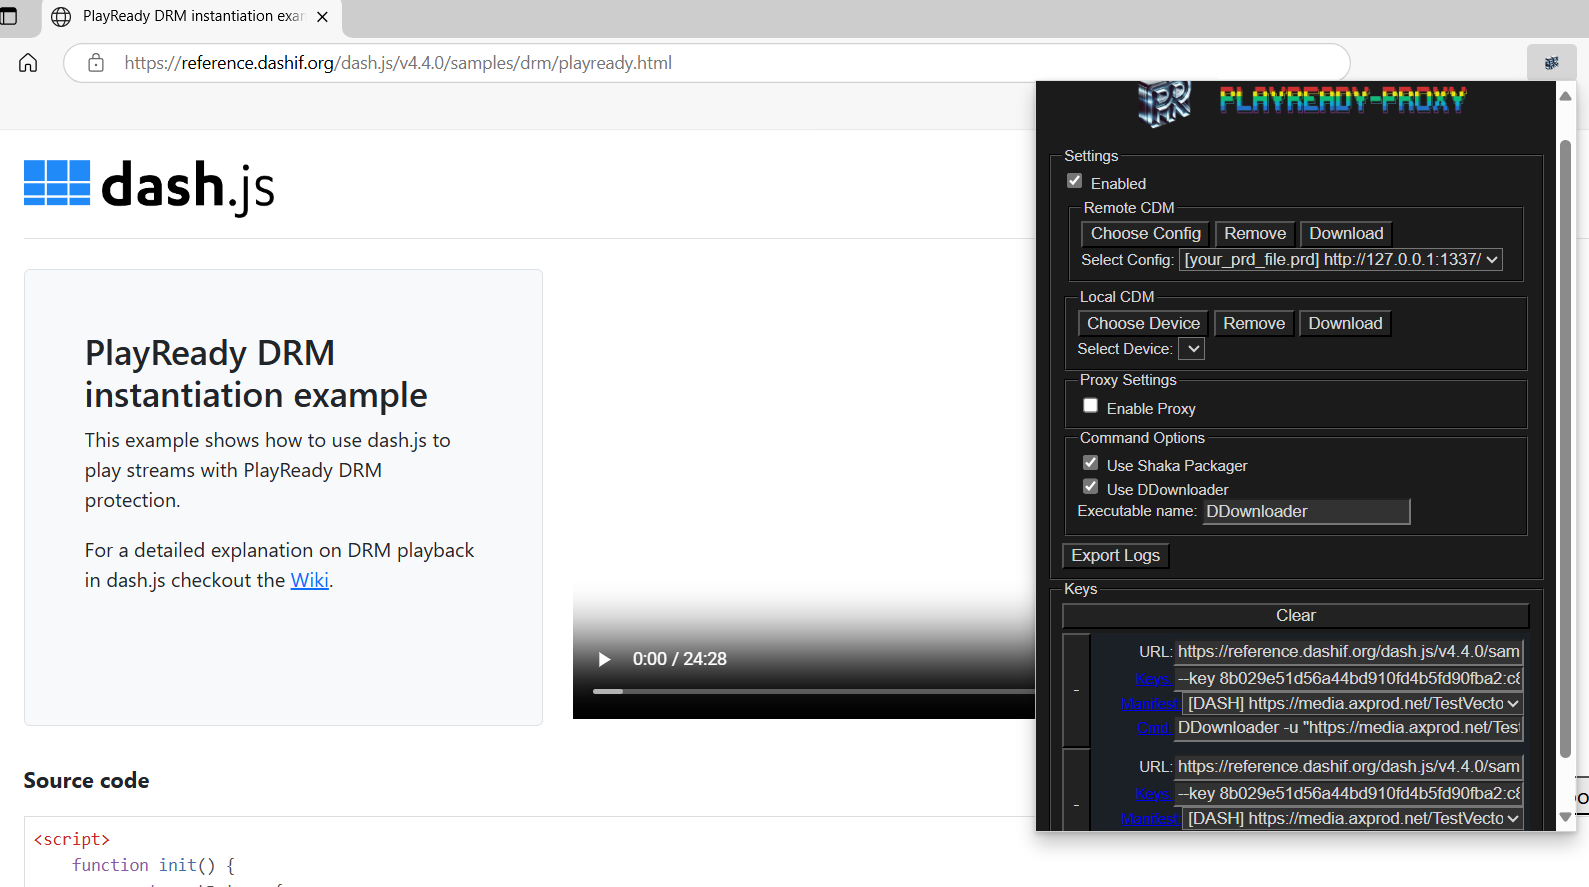The width and height of the screenshot is (1589, 887).
Task: Select the PlayReady DRM instantiation tab
Action: coord(192,17)
